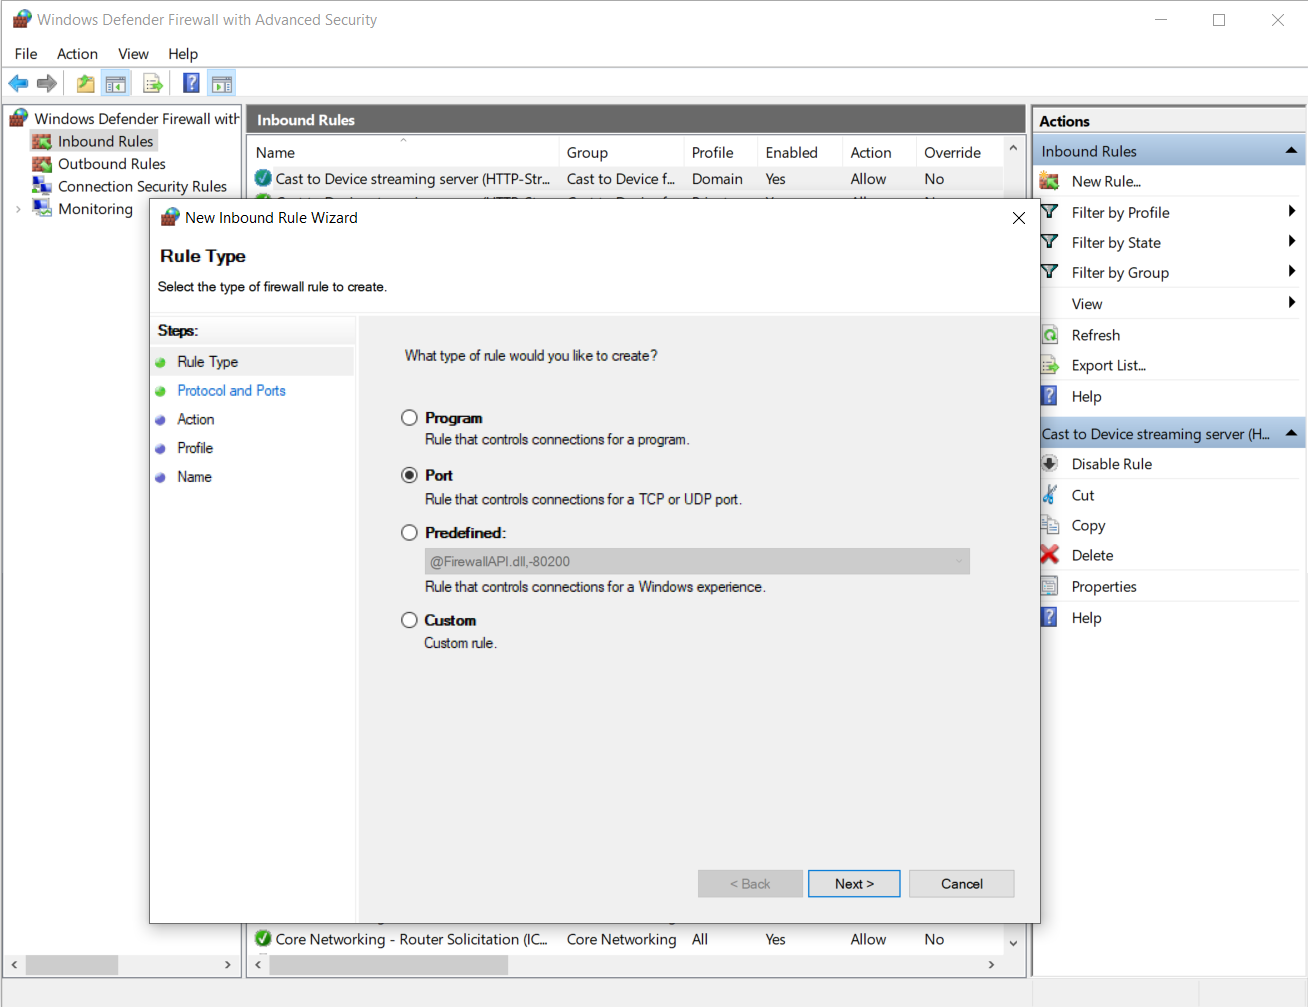The image size is (1308, 1007).
Task: Select Inbound Rules in console tree
Action: click(x=105, y=142)
